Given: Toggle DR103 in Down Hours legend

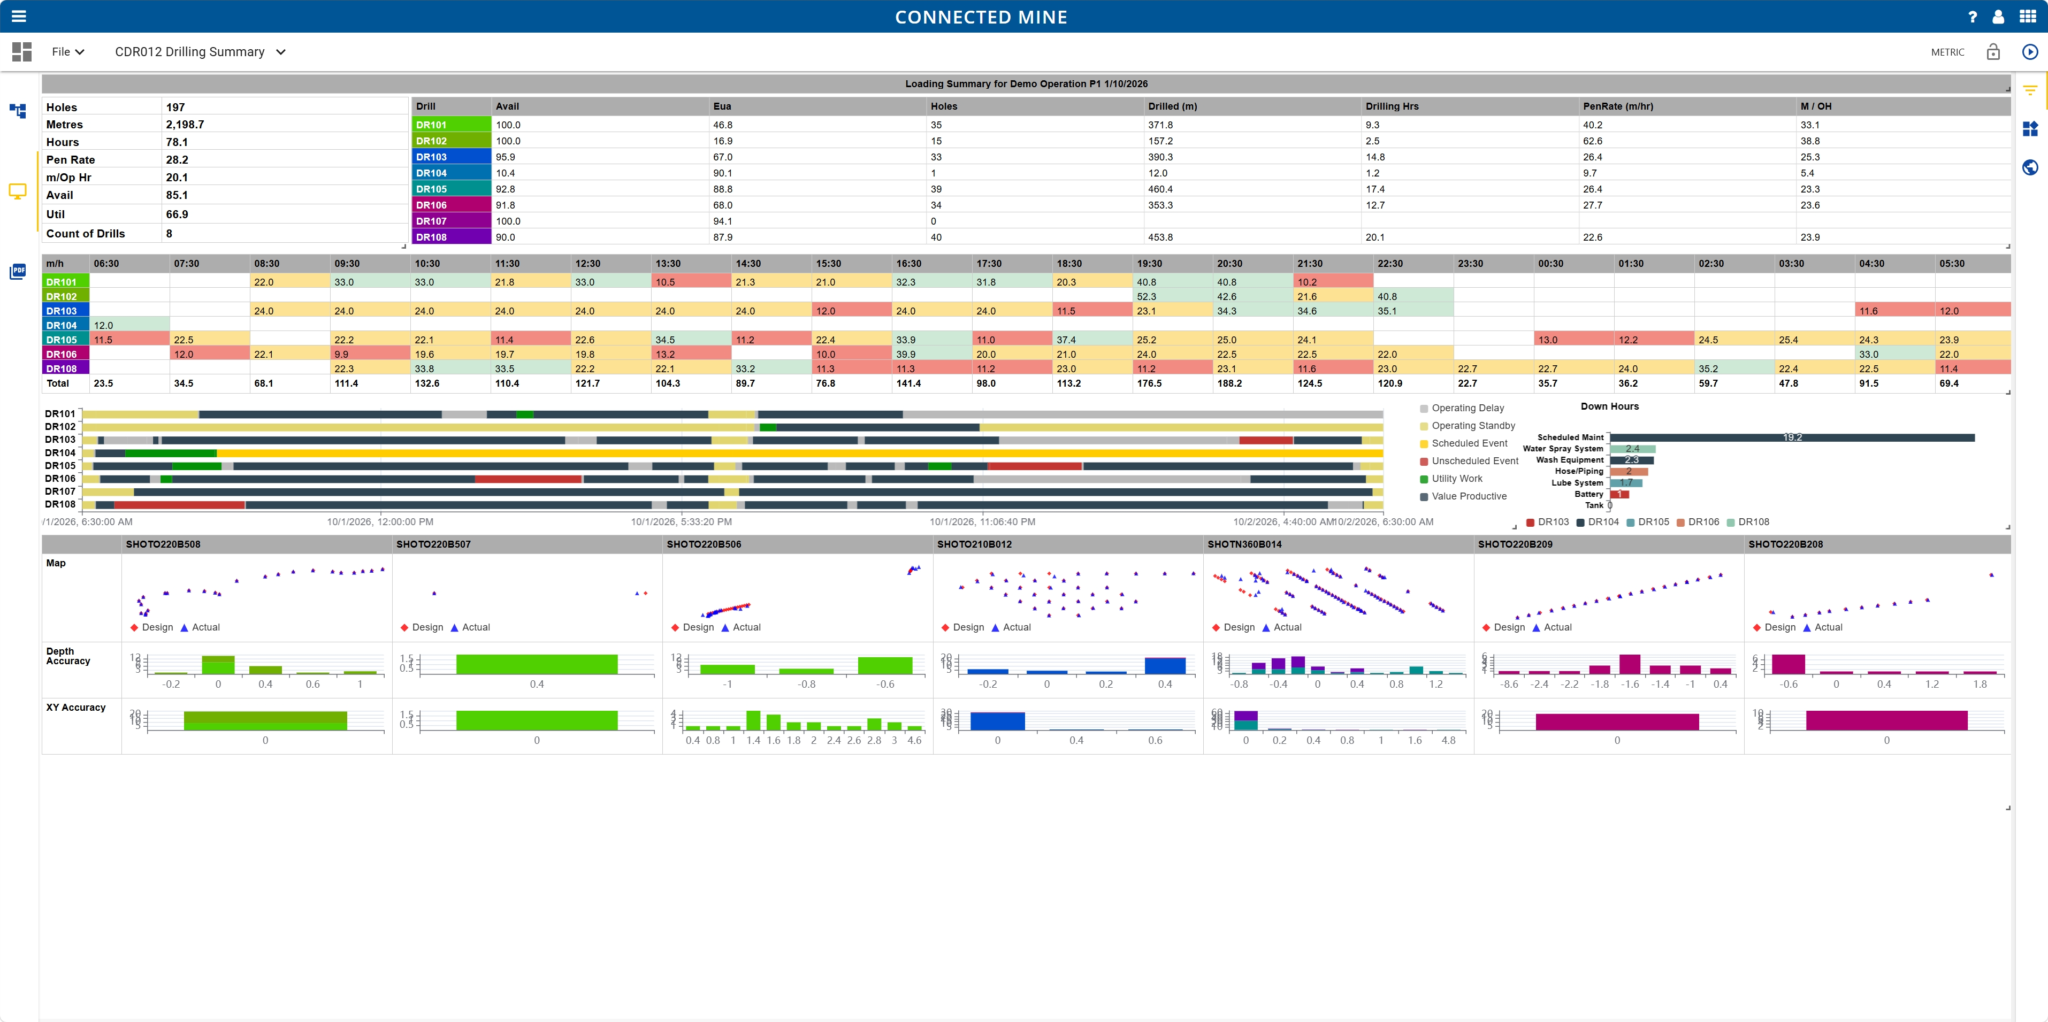Looking at the screenshot, I should [x=1547, y=522].
